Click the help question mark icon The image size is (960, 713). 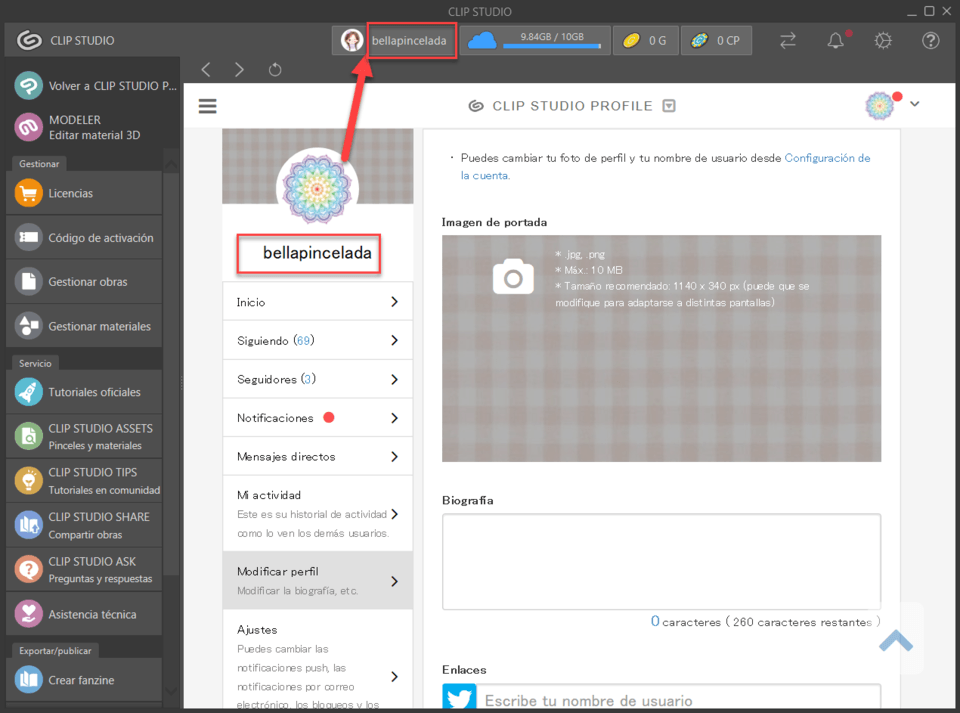coord(930,41)
